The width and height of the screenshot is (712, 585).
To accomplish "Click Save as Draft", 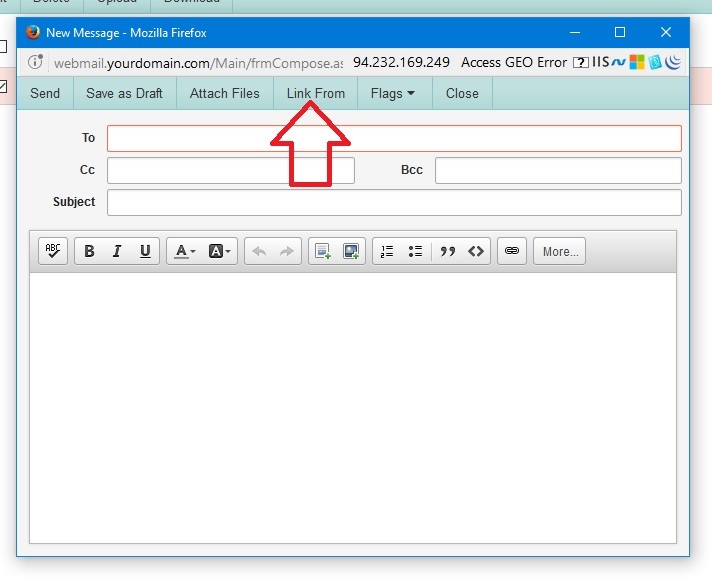I will pyautogui.click(x=124, y=93).
